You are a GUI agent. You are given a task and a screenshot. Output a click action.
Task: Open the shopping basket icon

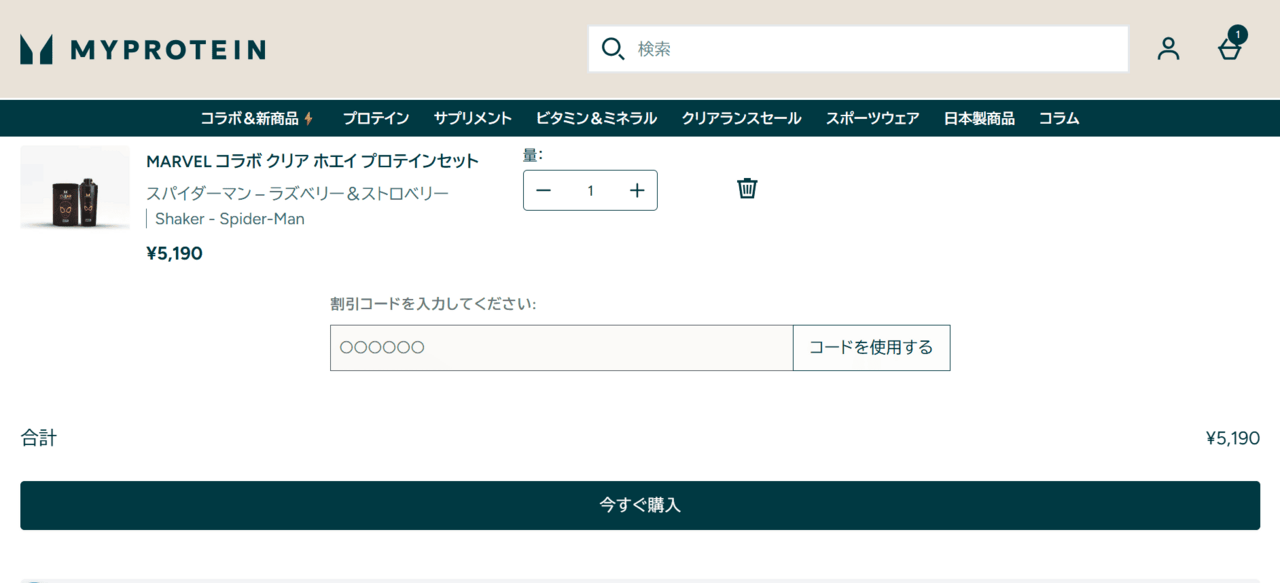(1230, 48)
